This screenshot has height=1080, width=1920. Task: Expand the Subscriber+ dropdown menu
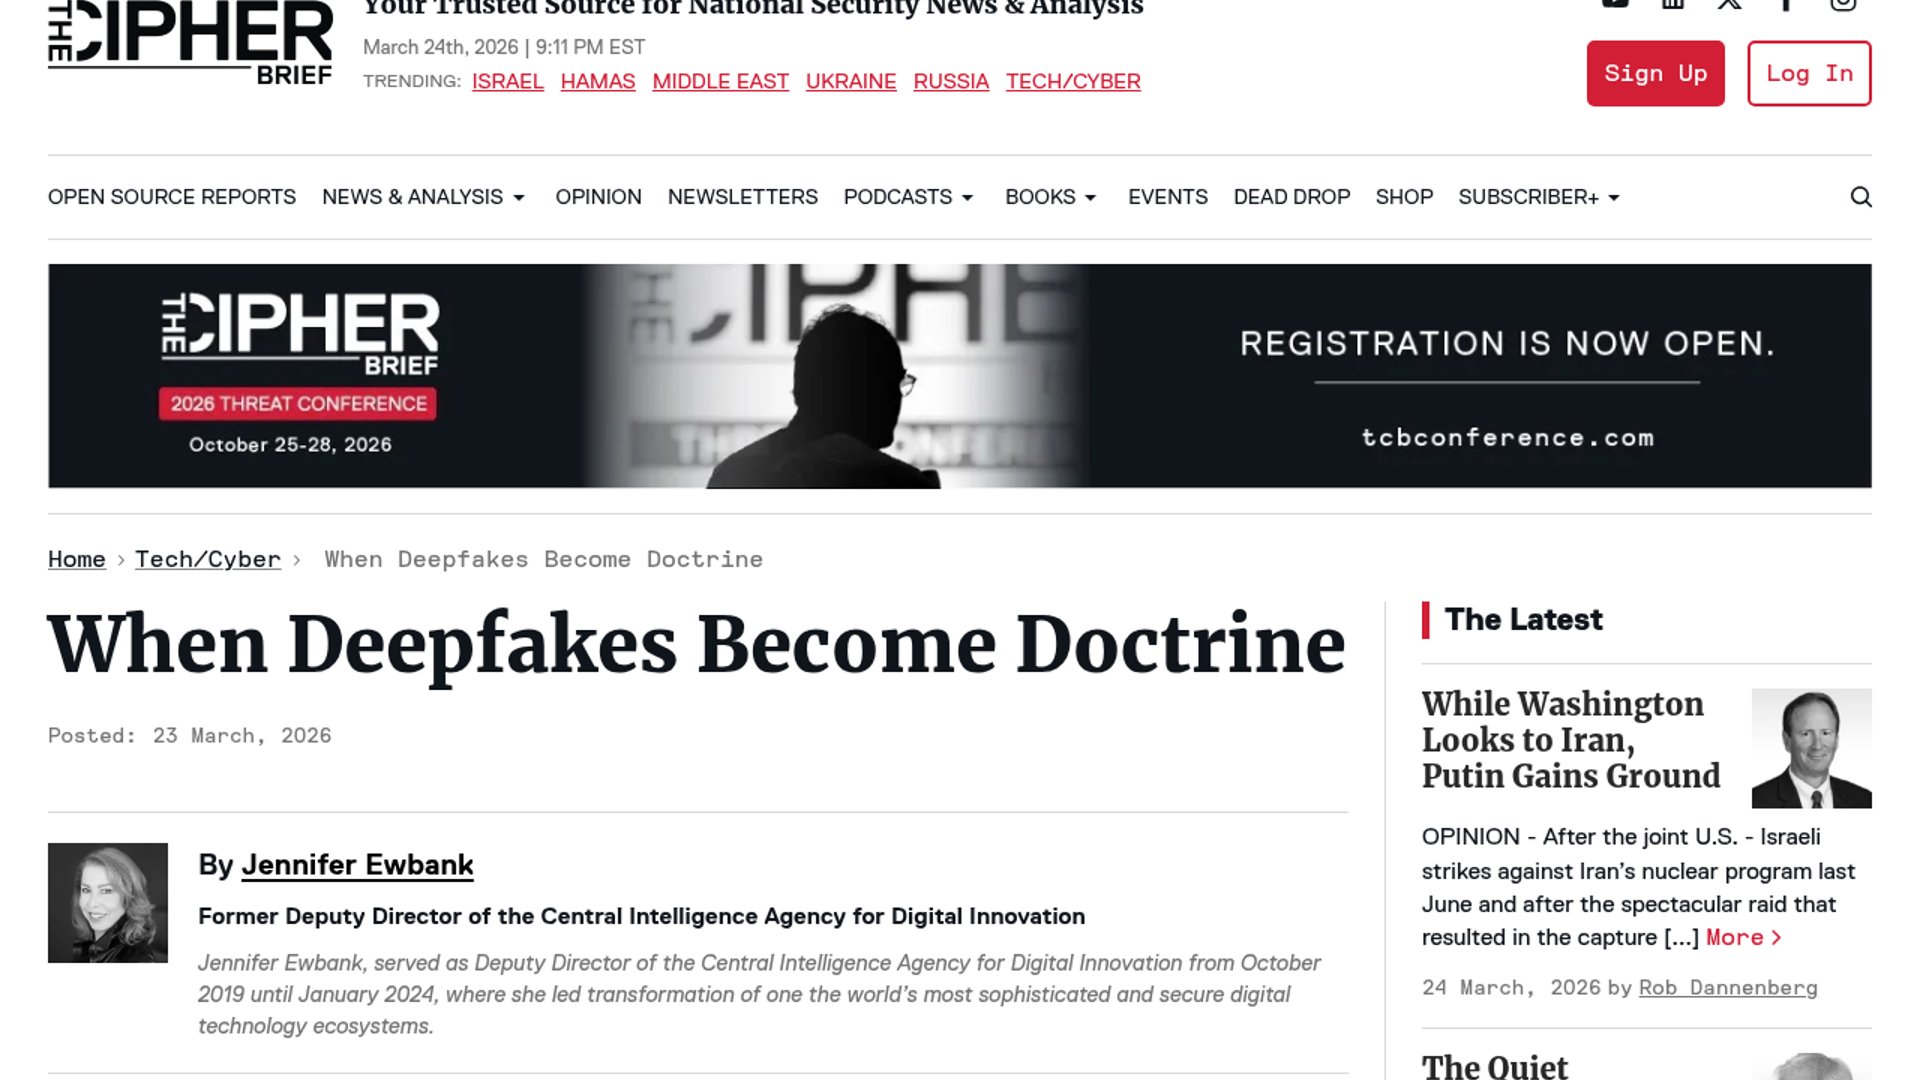[1539, 197]
